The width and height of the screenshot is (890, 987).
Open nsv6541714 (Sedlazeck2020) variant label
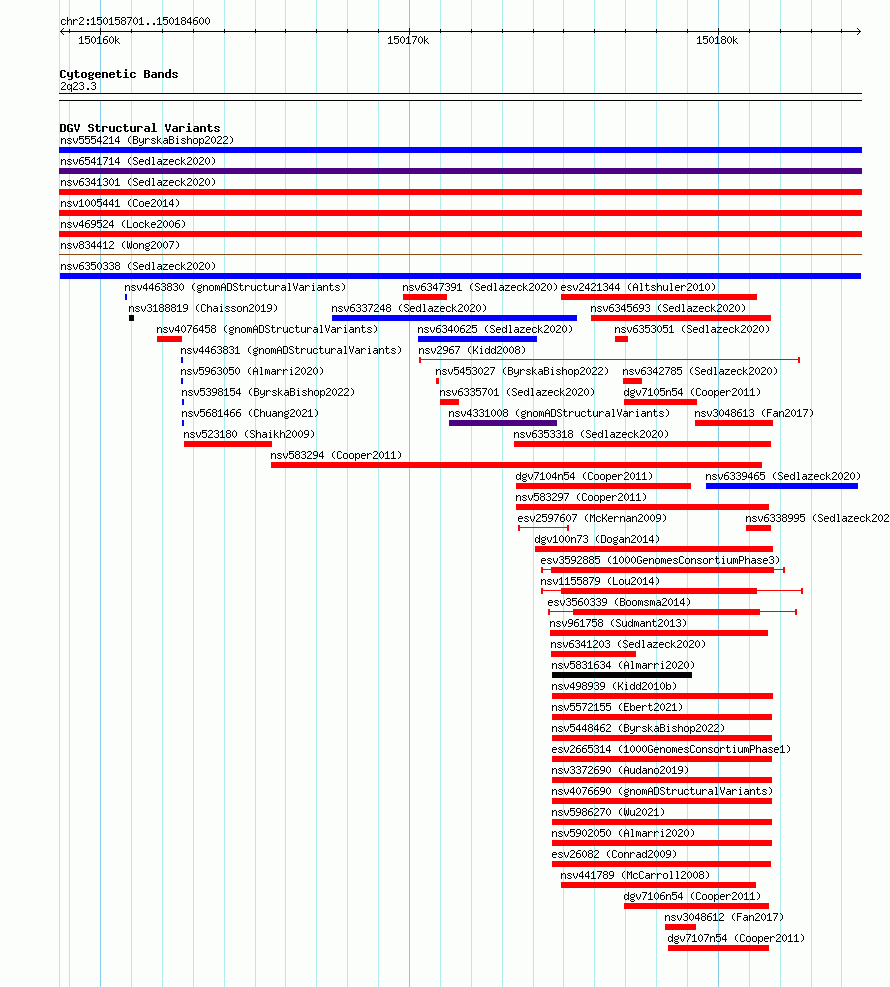tap(138, 161)
